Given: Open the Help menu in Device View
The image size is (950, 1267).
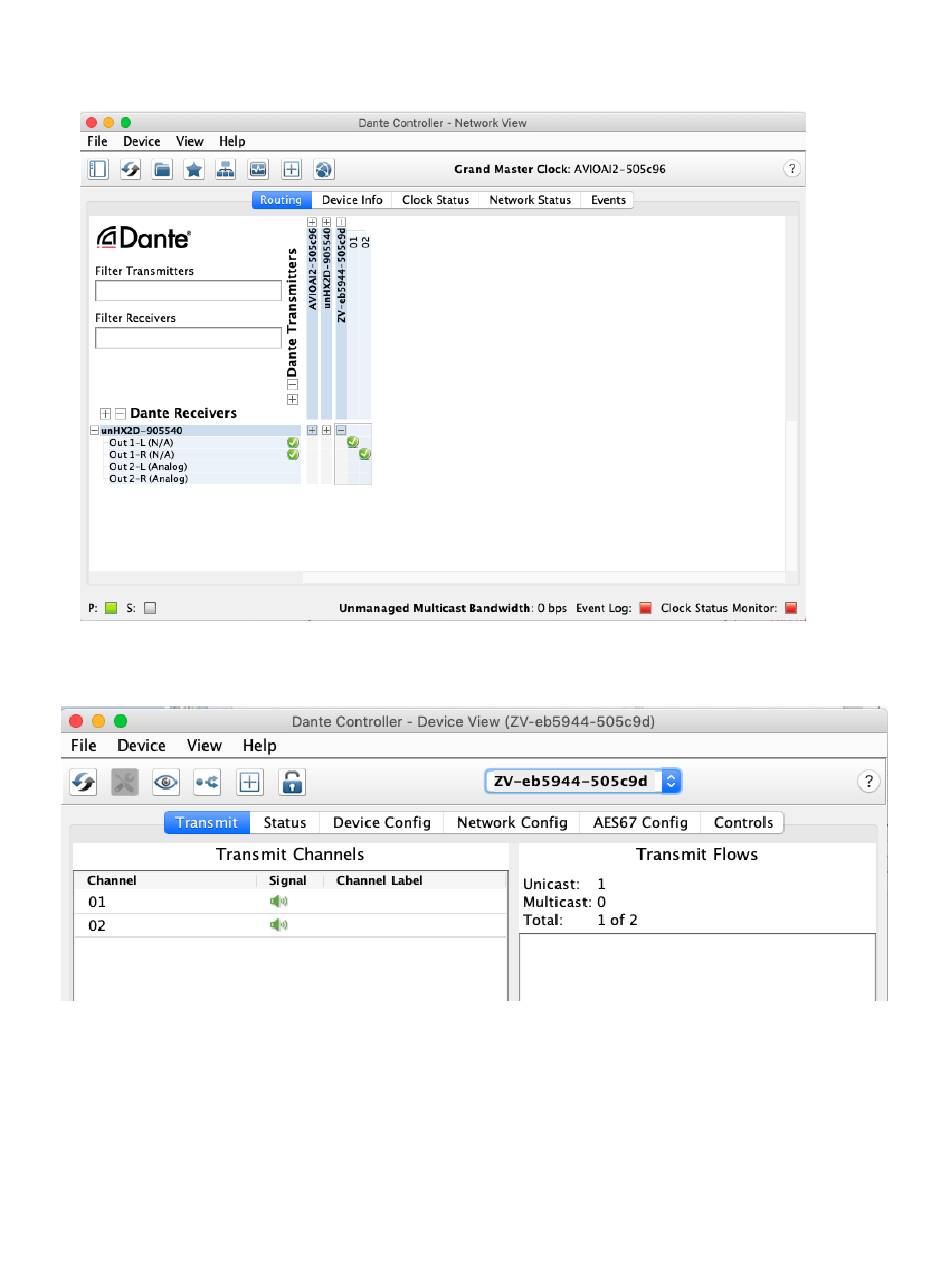Looking at the screenshot, I should pos(259,745).
